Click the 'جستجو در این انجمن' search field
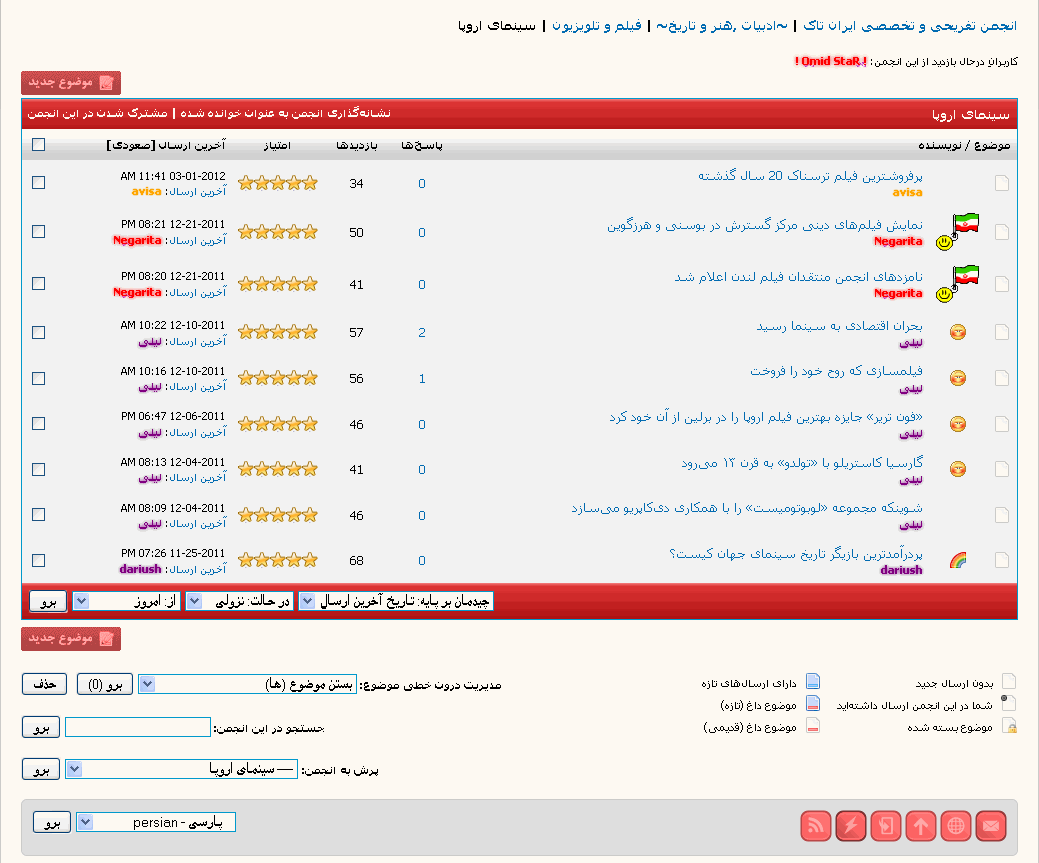 [x=138, y=727]
